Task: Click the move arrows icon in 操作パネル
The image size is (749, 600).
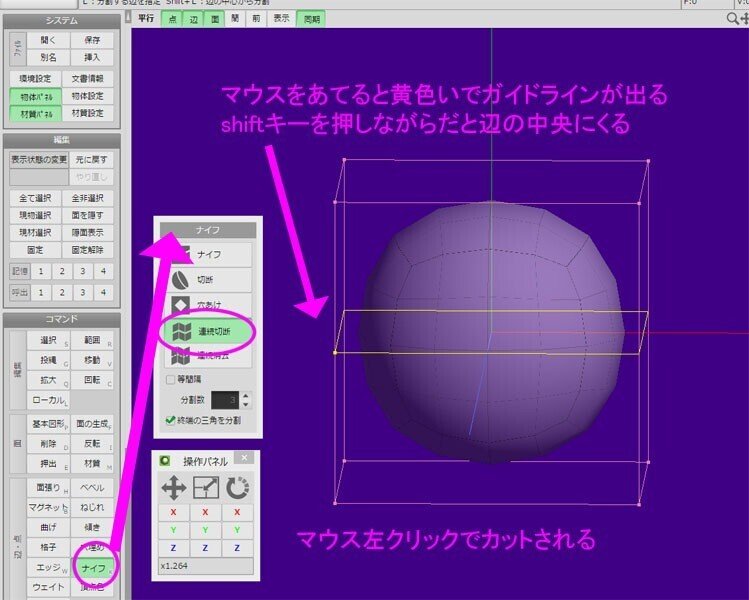Action: click(173, 488)
